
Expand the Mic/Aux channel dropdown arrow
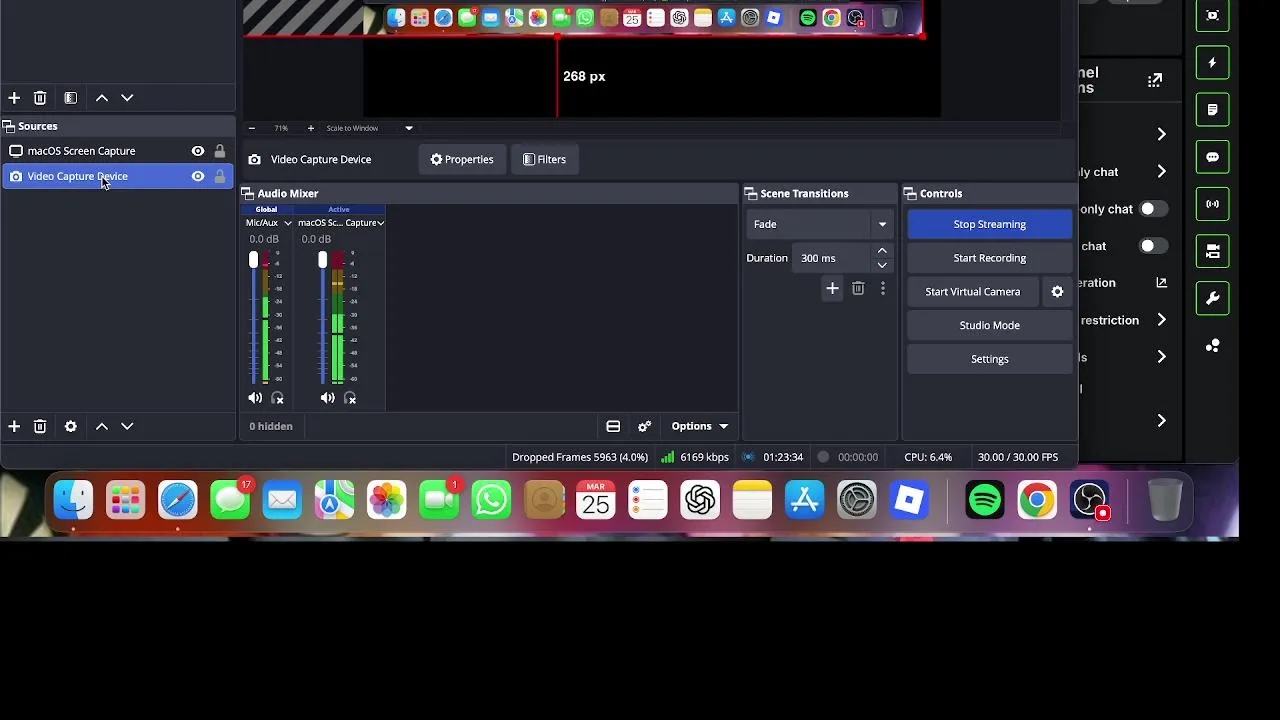(x=287, y=223)
